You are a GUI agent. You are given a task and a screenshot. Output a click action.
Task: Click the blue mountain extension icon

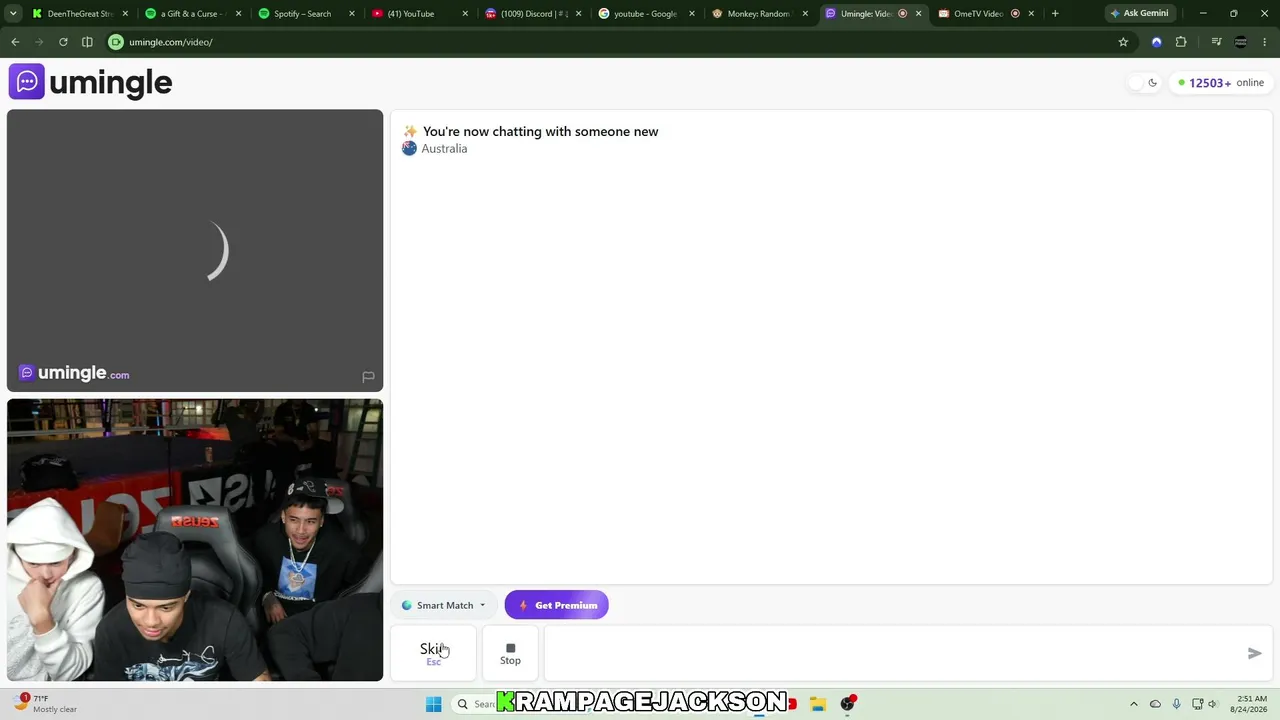(x=1157, y=42)
